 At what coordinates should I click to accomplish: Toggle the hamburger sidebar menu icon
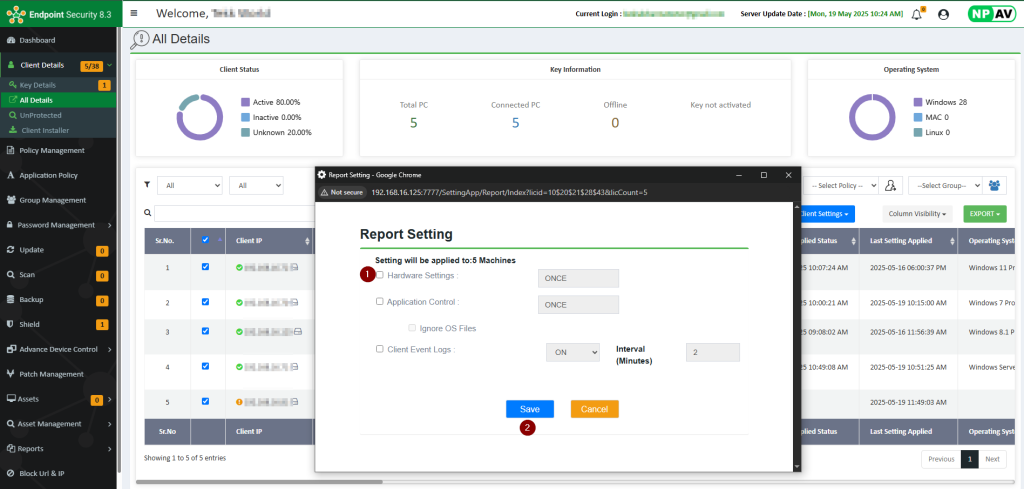134,14
